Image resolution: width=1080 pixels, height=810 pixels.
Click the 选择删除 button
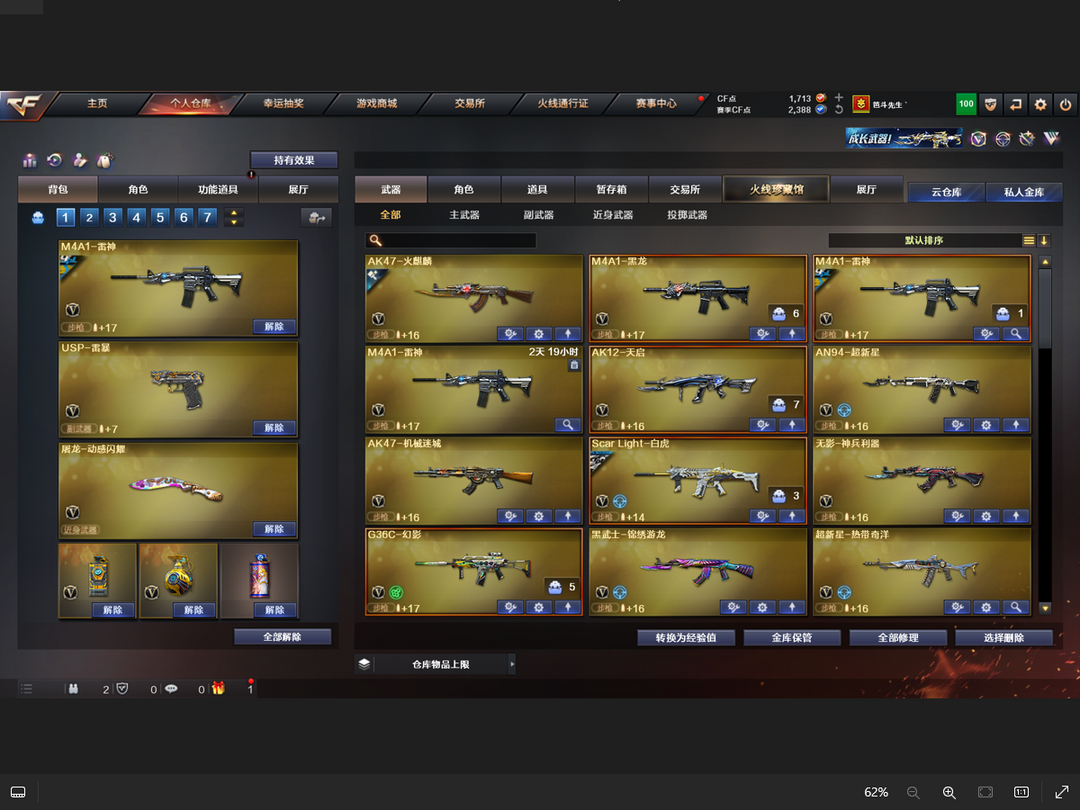[1004, 638]
